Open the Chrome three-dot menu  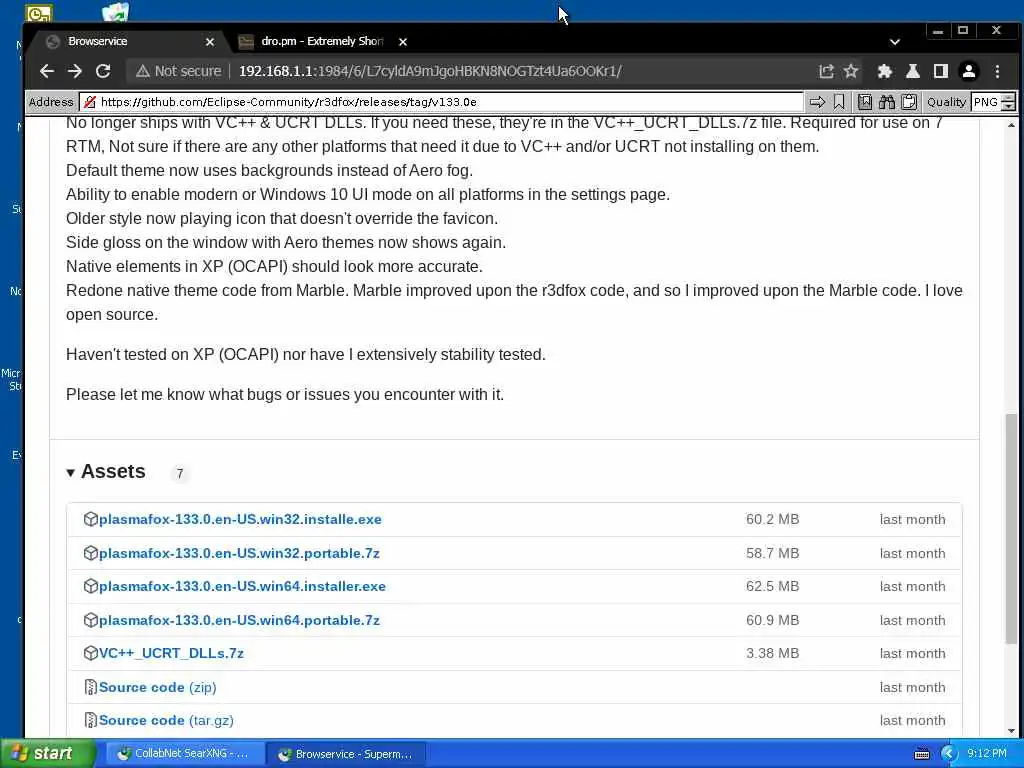(997, 71)
